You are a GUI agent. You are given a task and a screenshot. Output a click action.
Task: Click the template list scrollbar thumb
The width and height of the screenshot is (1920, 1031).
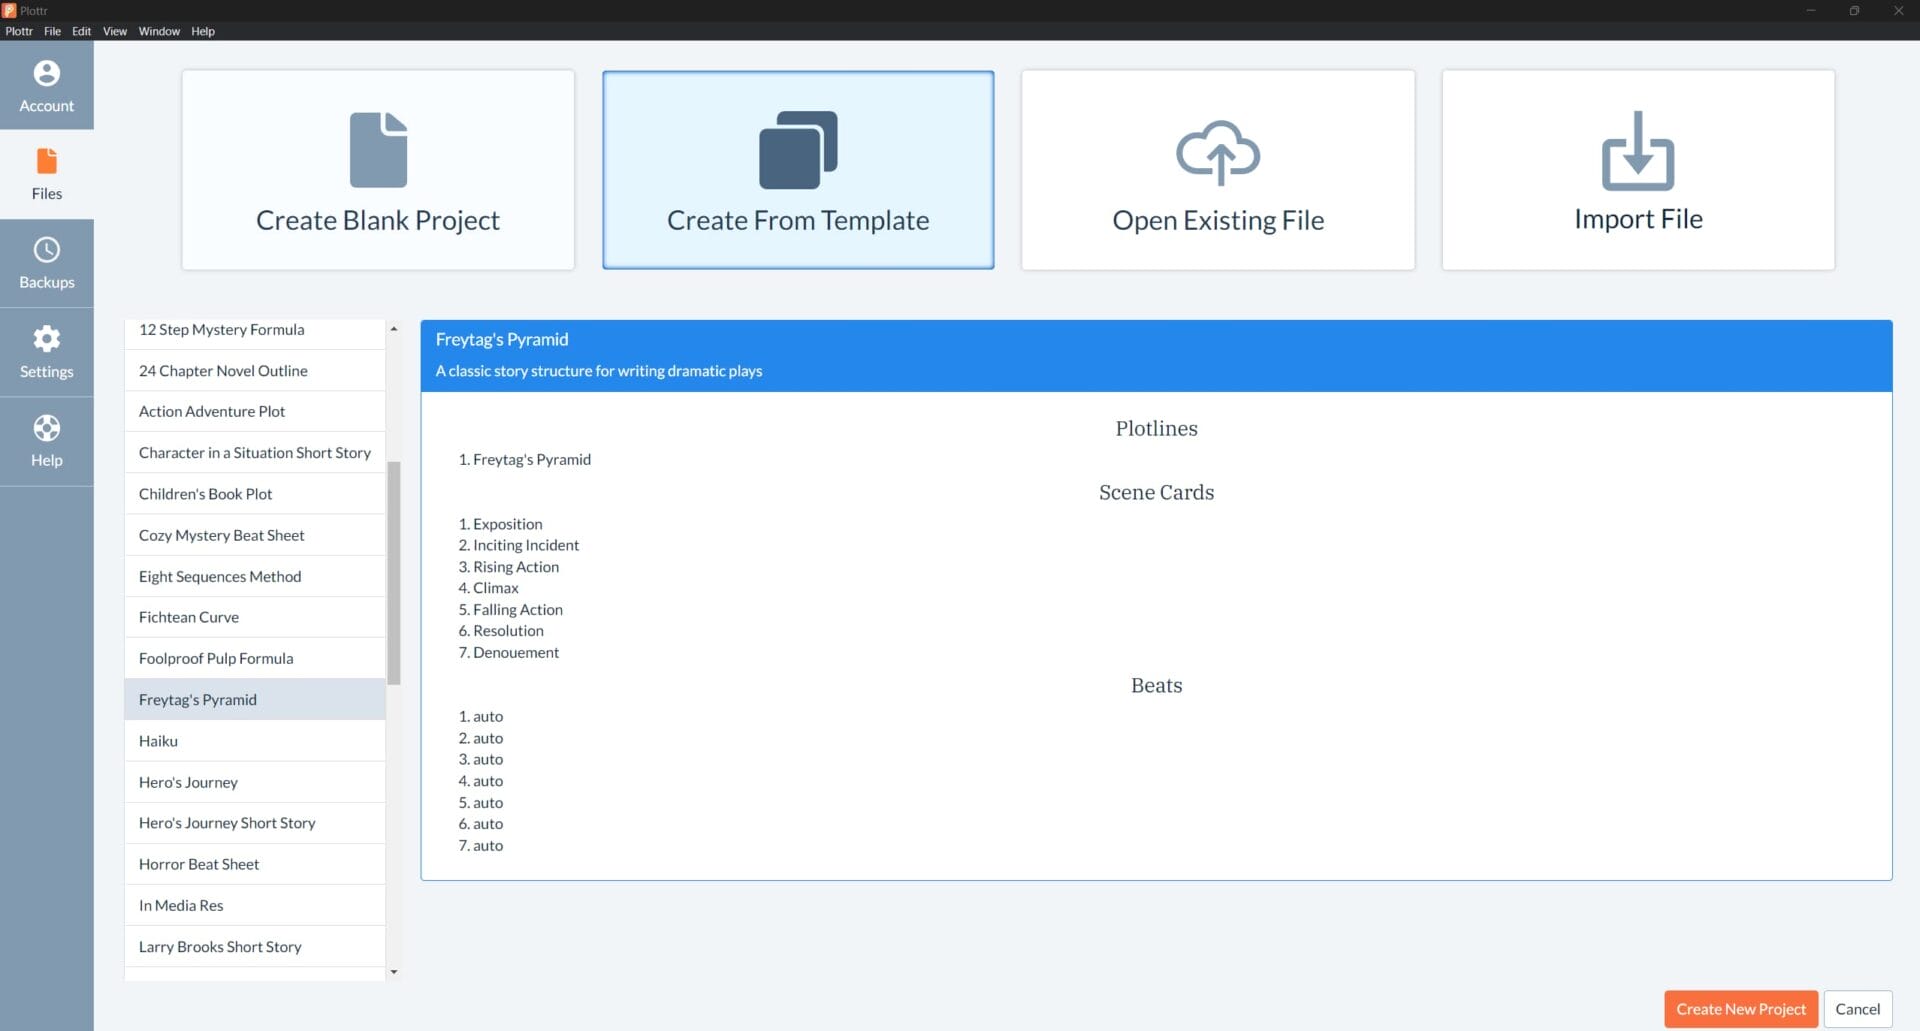tap(394, 572)
